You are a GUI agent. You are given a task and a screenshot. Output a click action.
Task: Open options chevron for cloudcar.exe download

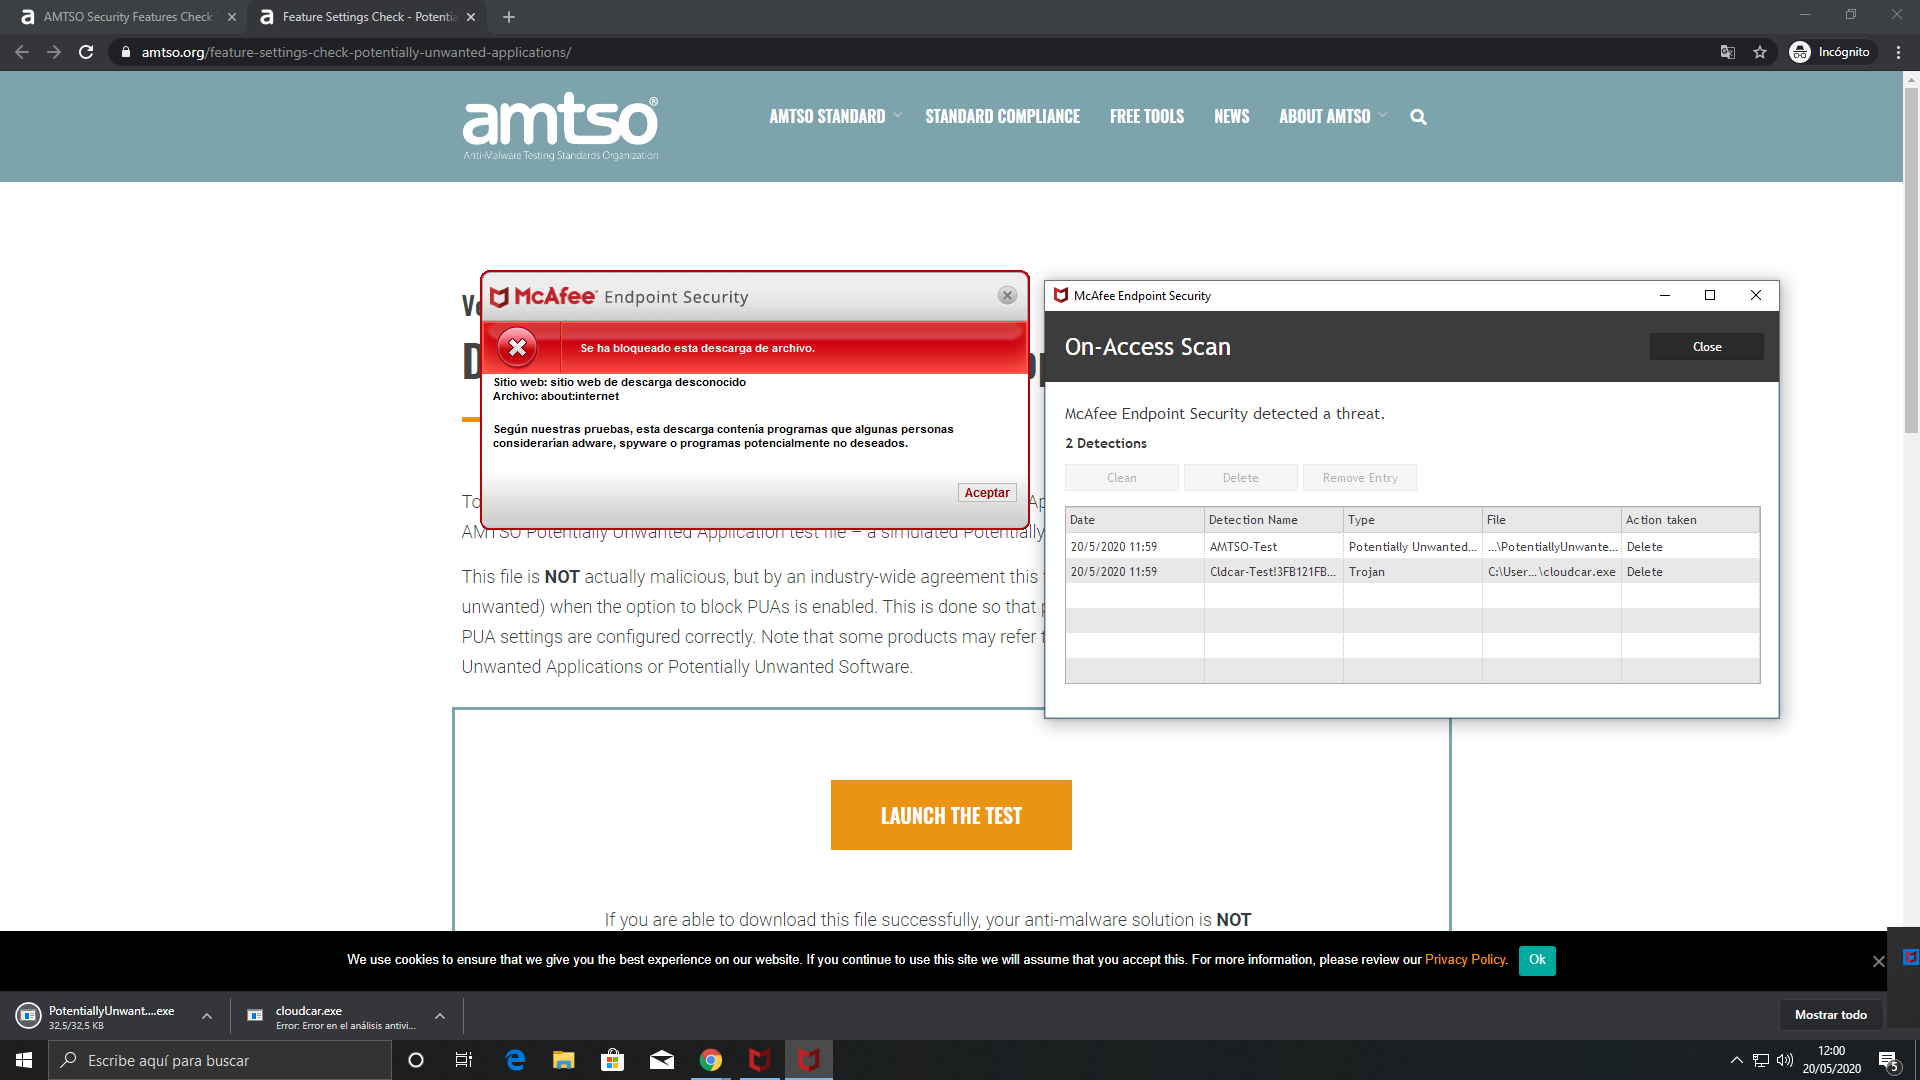(x=440, y=1016)
